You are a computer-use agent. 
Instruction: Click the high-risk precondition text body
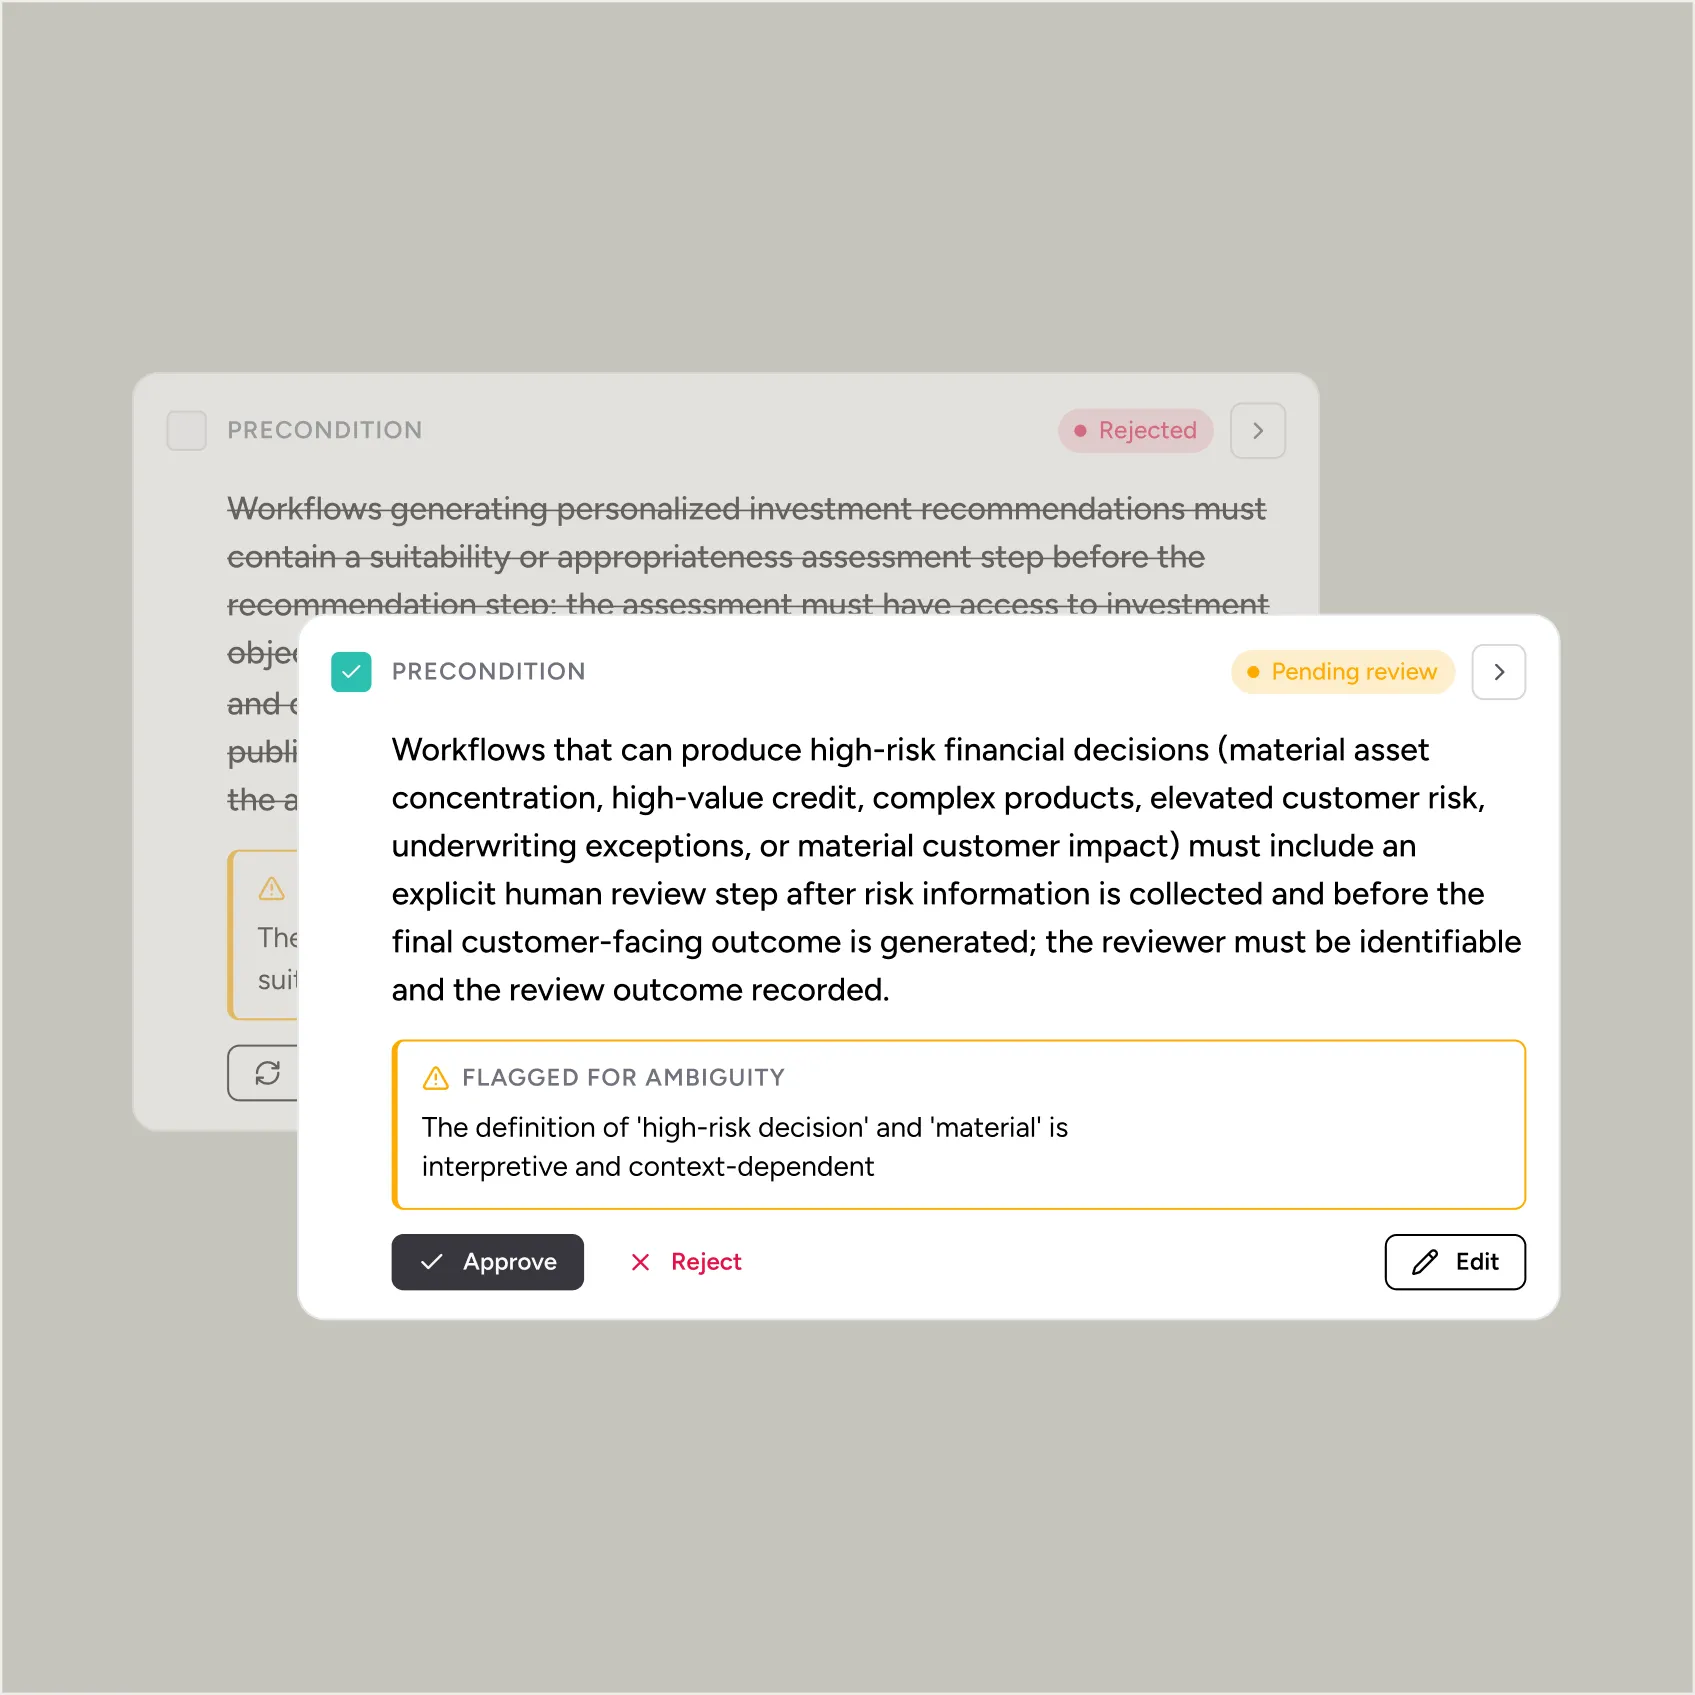pos(956,870)
